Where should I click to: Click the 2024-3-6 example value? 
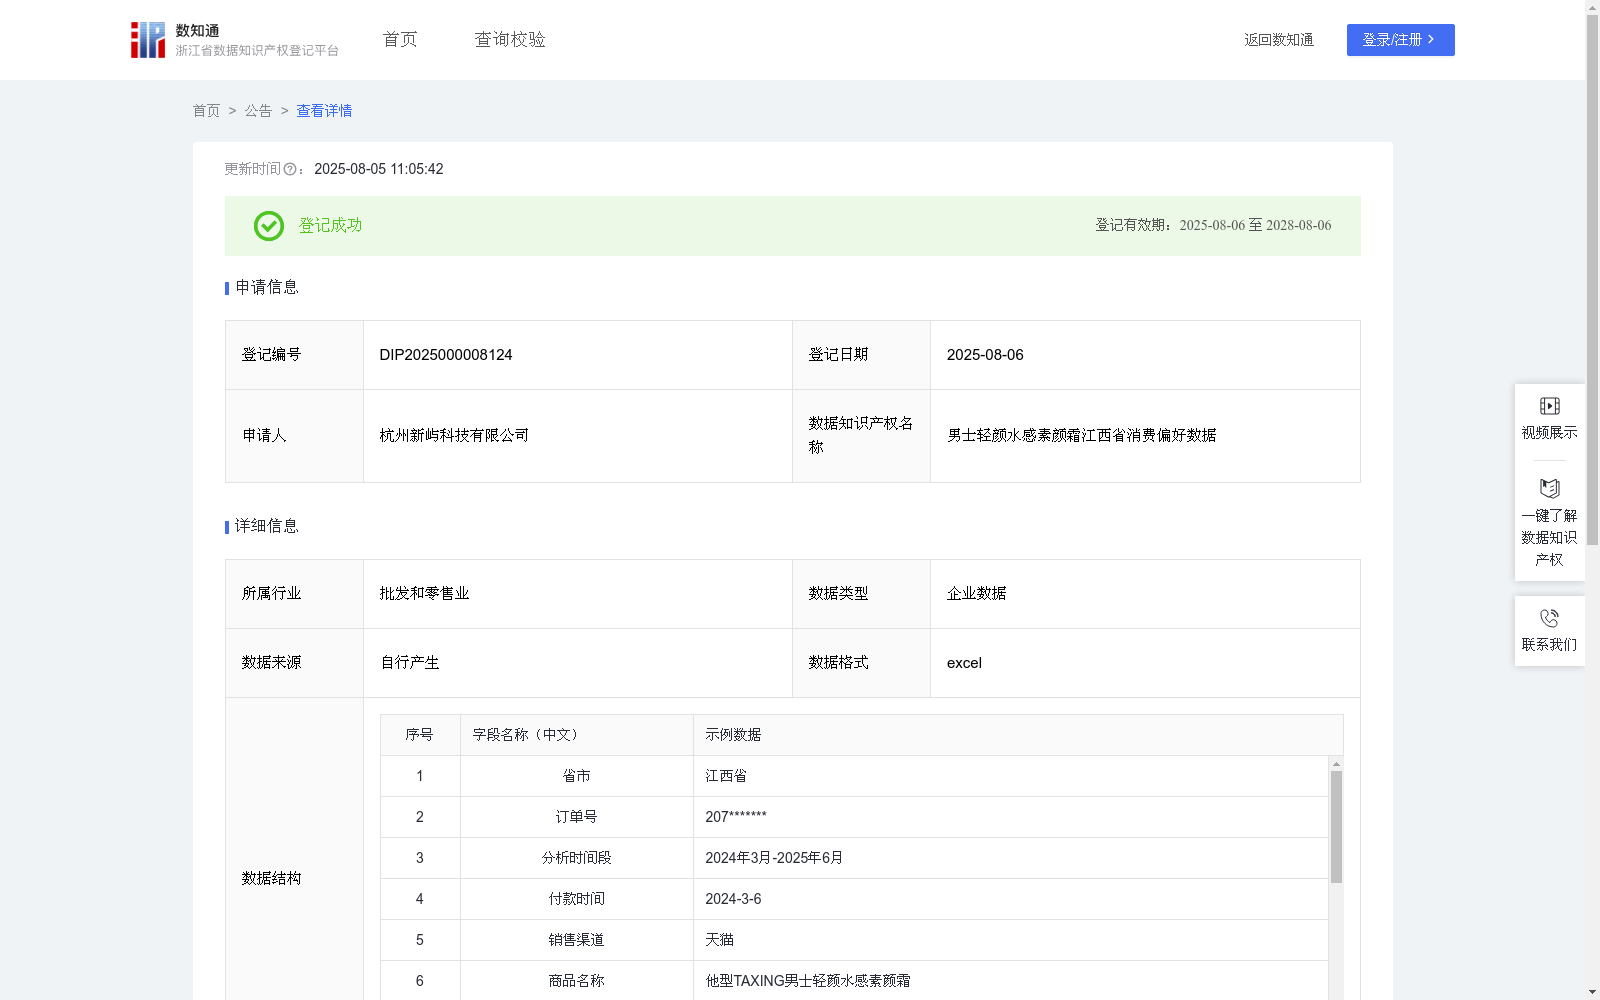[x=733, y=899]
